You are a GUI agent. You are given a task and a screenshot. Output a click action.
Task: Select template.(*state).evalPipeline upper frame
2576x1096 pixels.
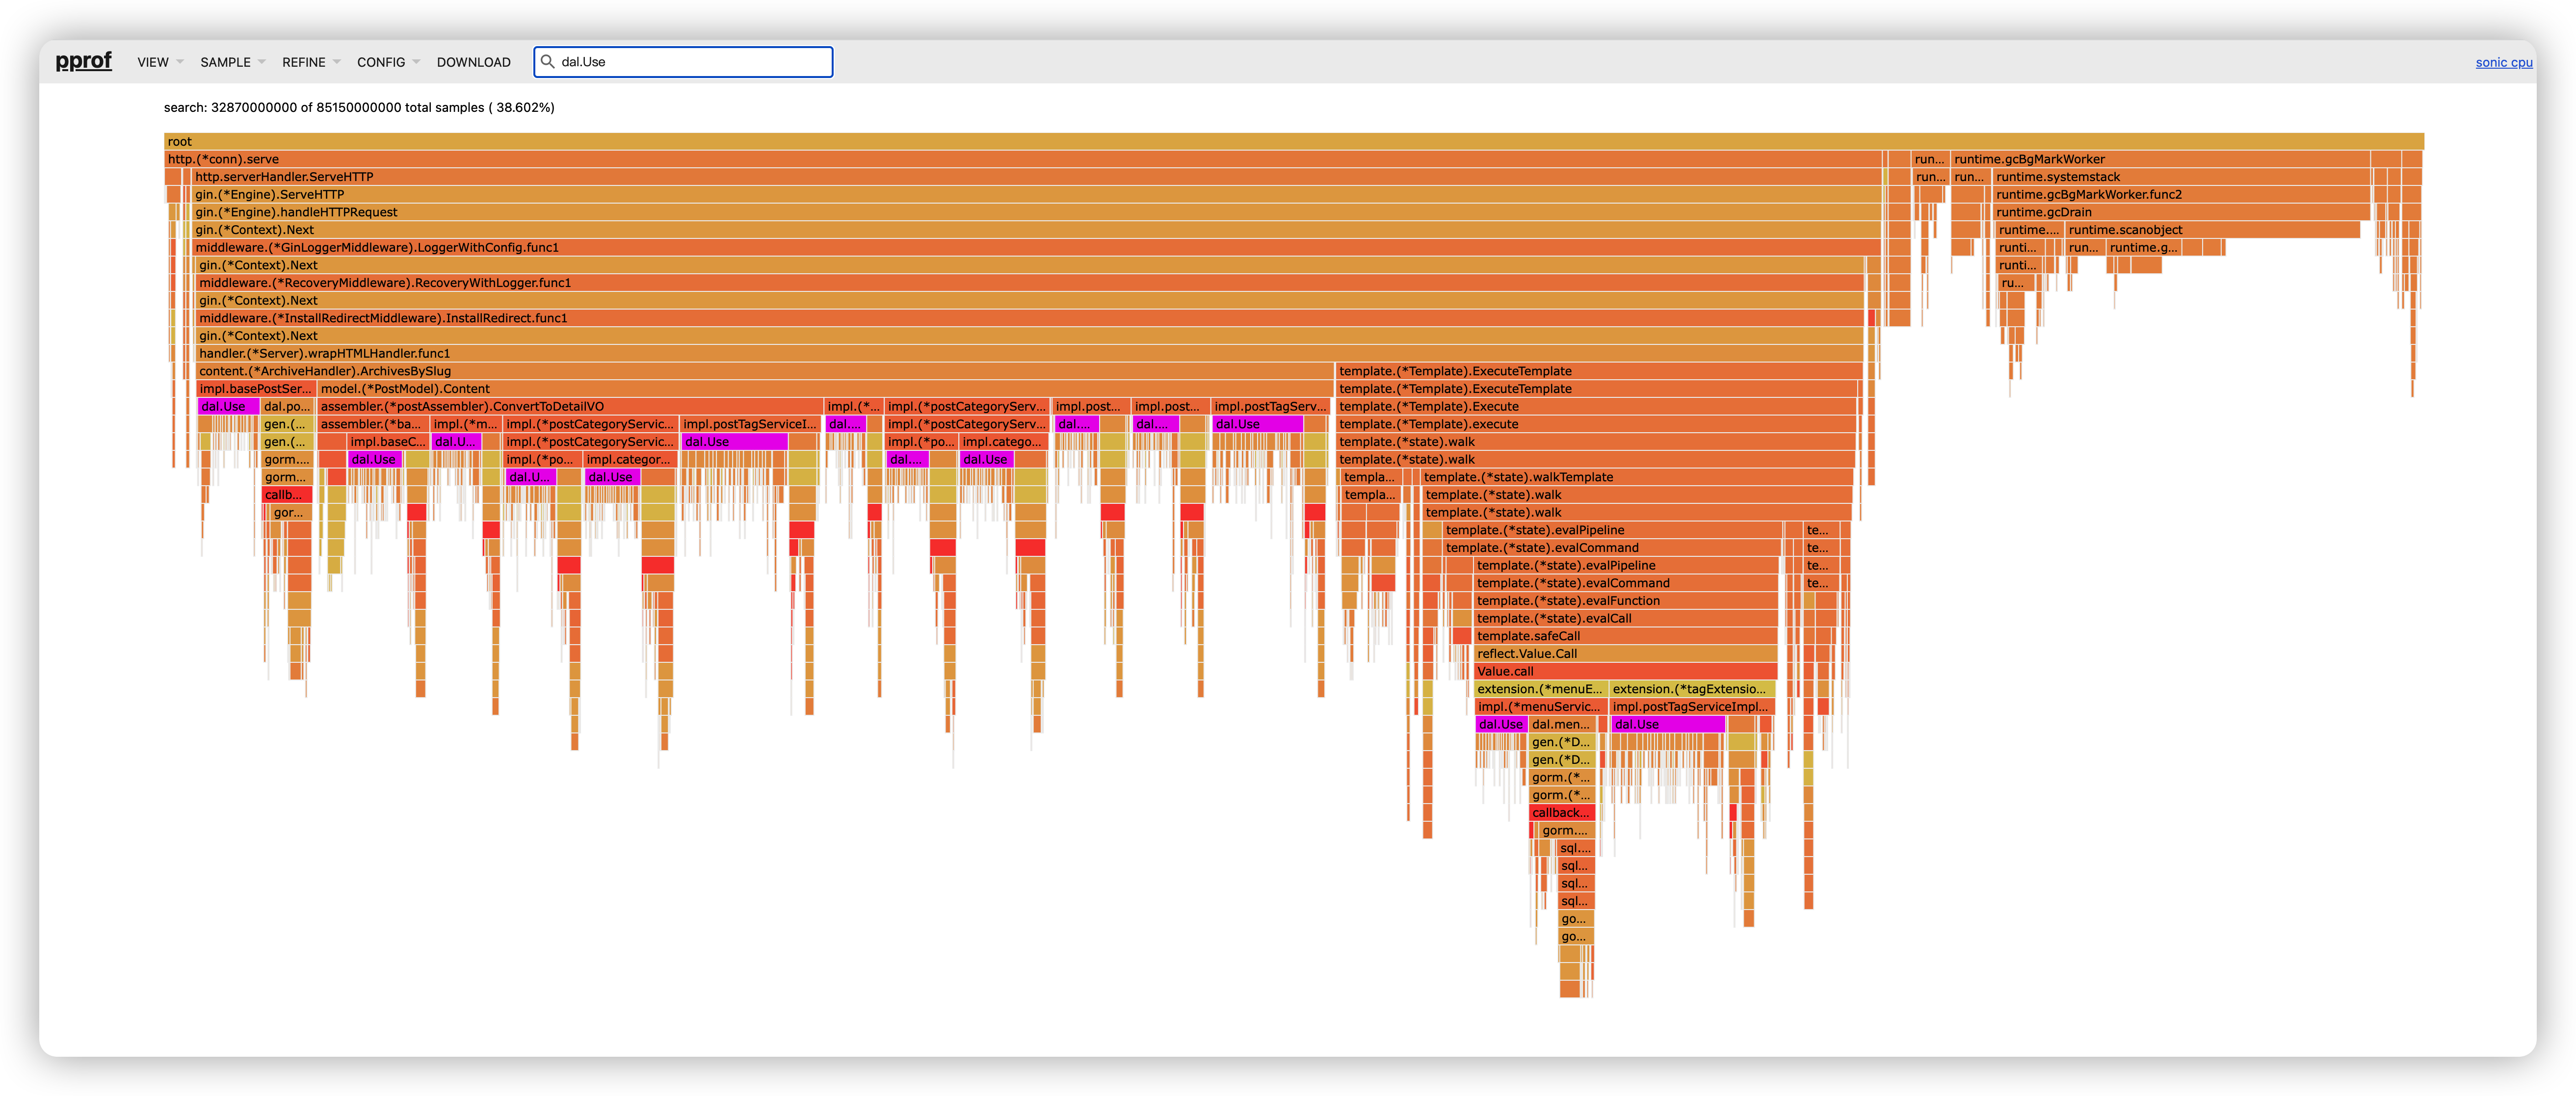pyautogui.click(x=1612, y=530)
